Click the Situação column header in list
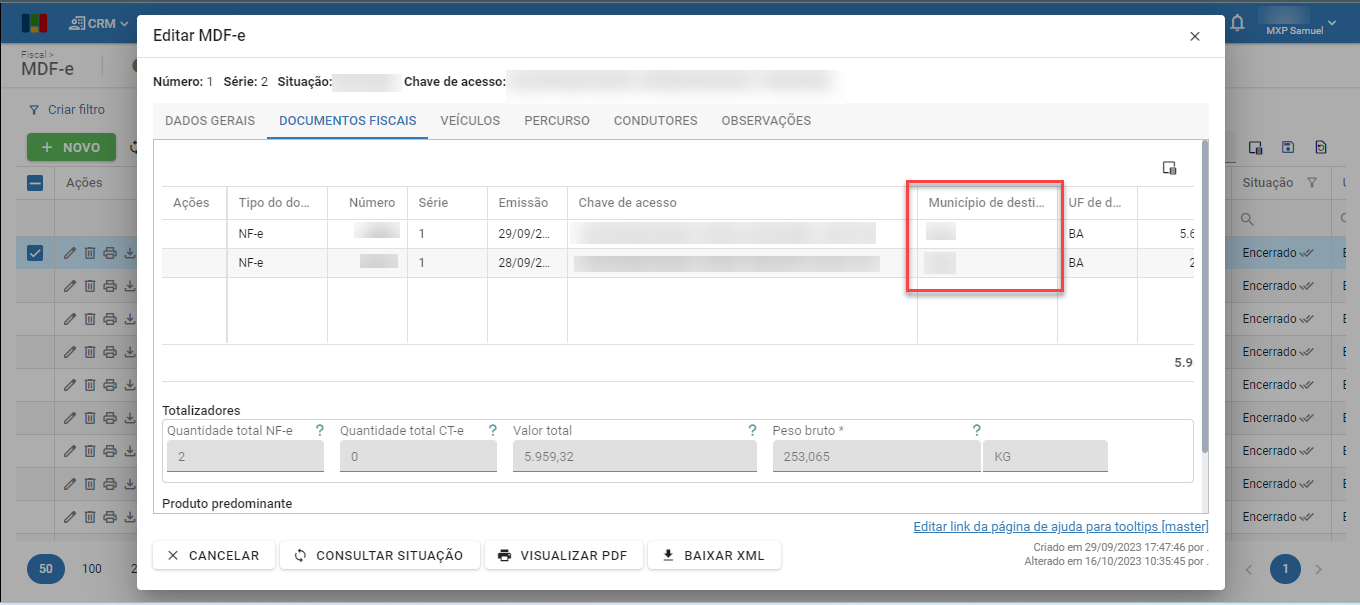 [x=1268, y=183]
